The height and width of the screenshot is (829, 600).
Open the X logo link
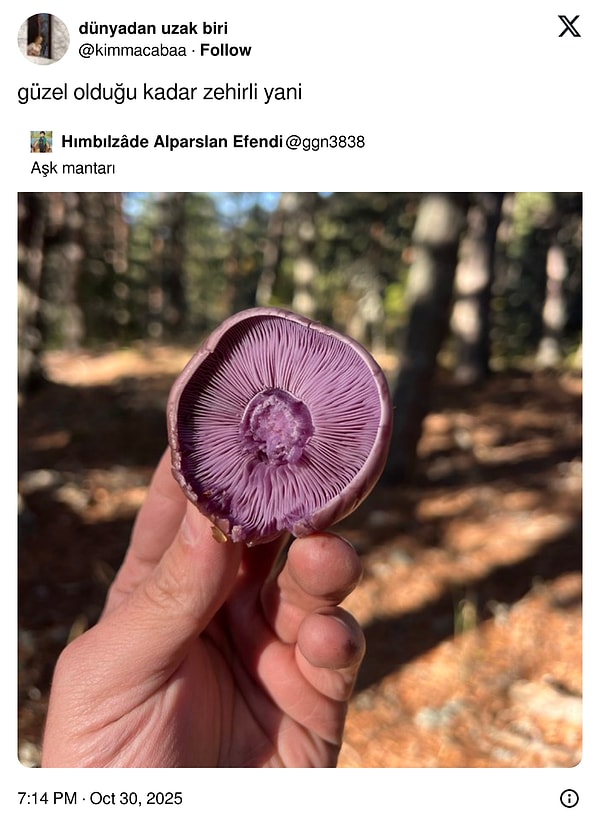pos(569,26)
